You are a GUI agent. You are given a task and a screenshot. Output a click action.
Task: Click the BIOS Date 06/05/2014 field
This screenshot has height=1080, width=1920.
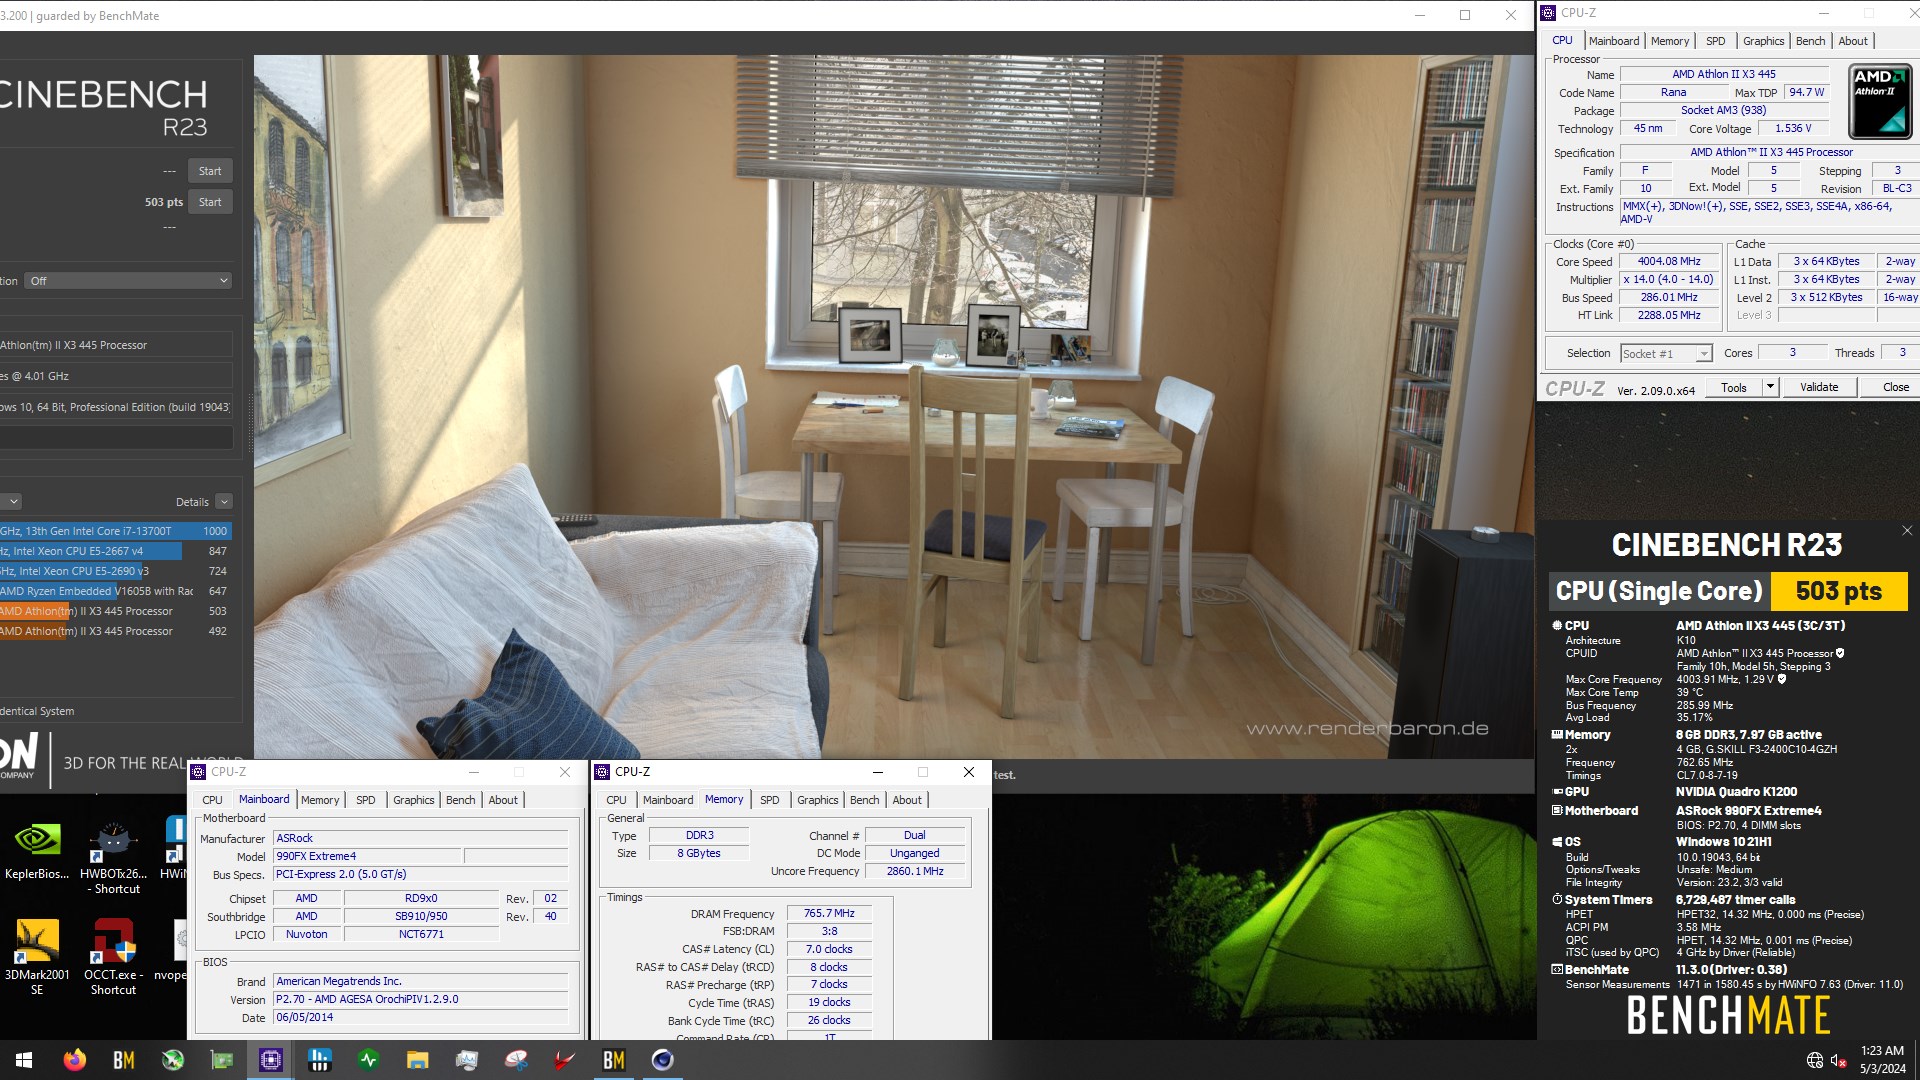tap(420, 1017)
